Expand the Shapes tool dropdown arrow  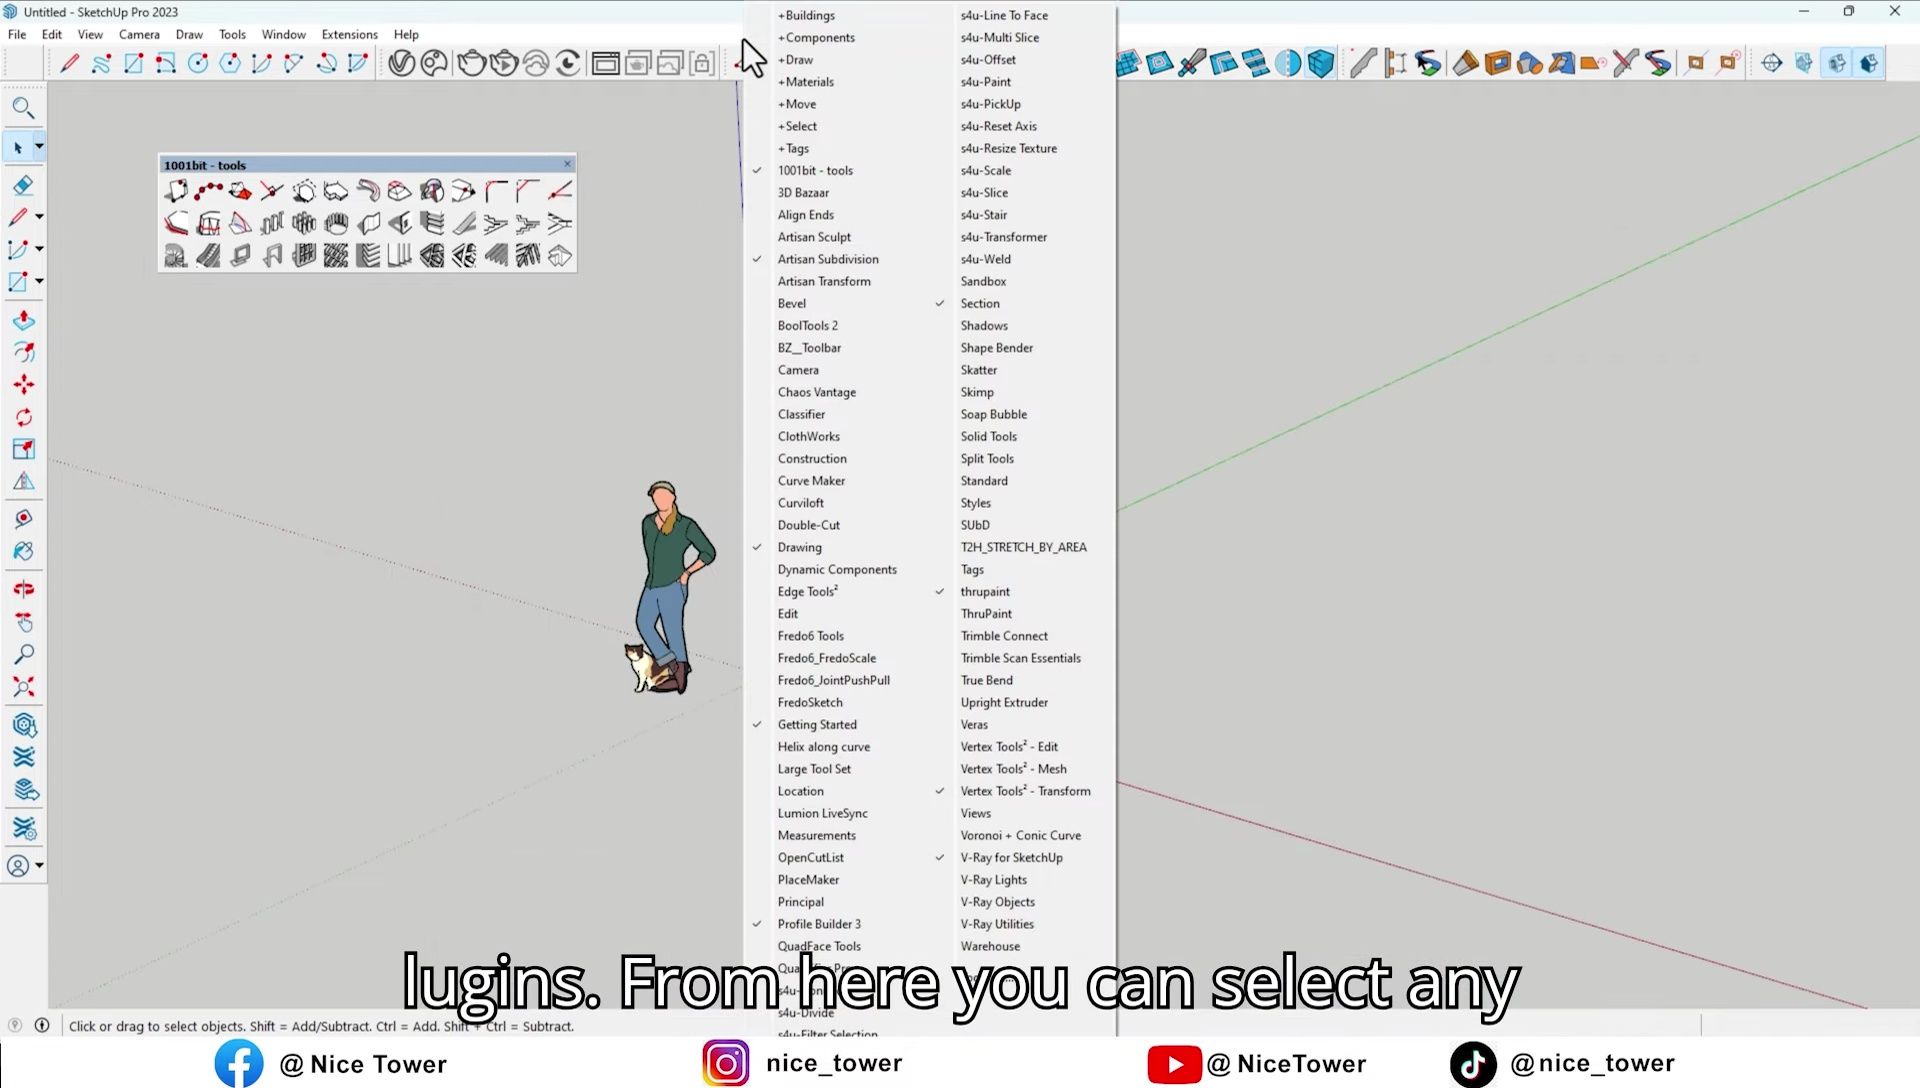point(39,281)
